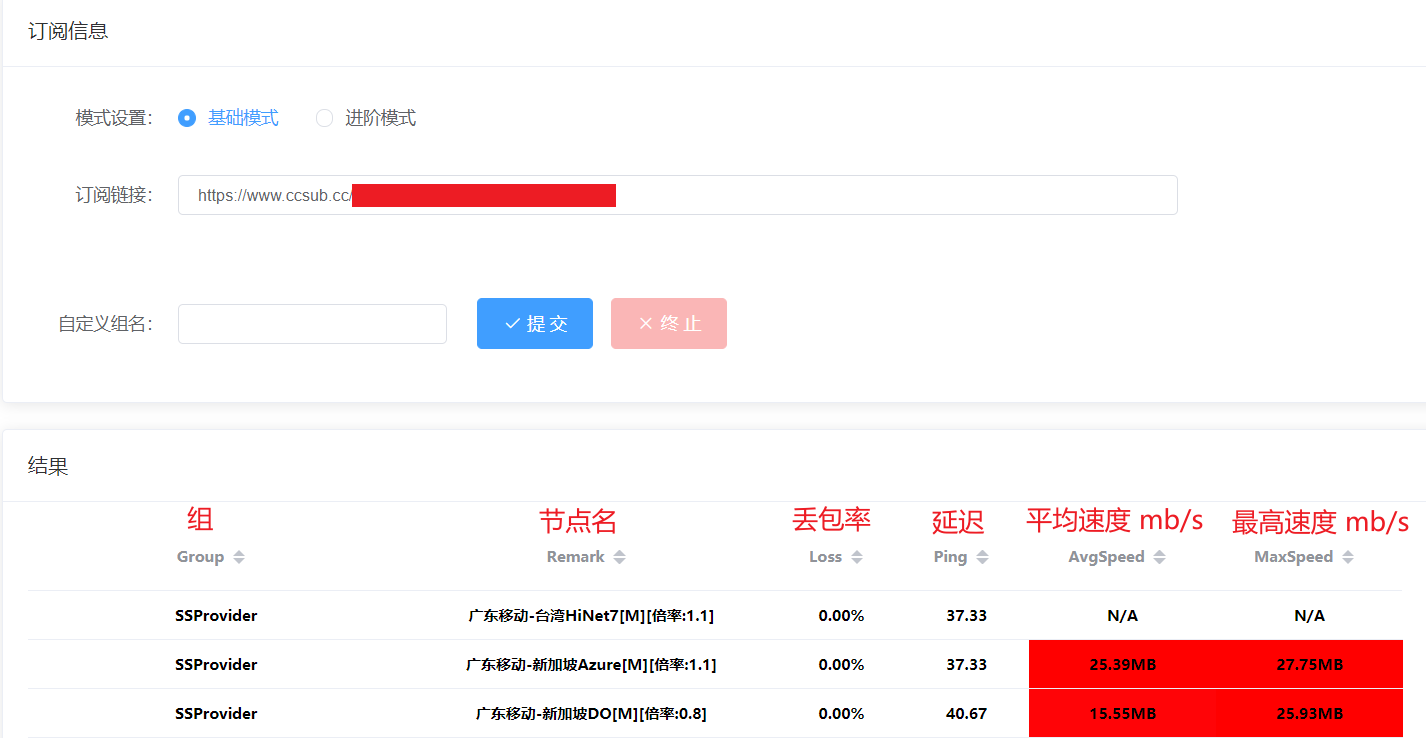Click the 终止 stop button
This screenshot has height=738, width=1426.
(x=669, y=323)
